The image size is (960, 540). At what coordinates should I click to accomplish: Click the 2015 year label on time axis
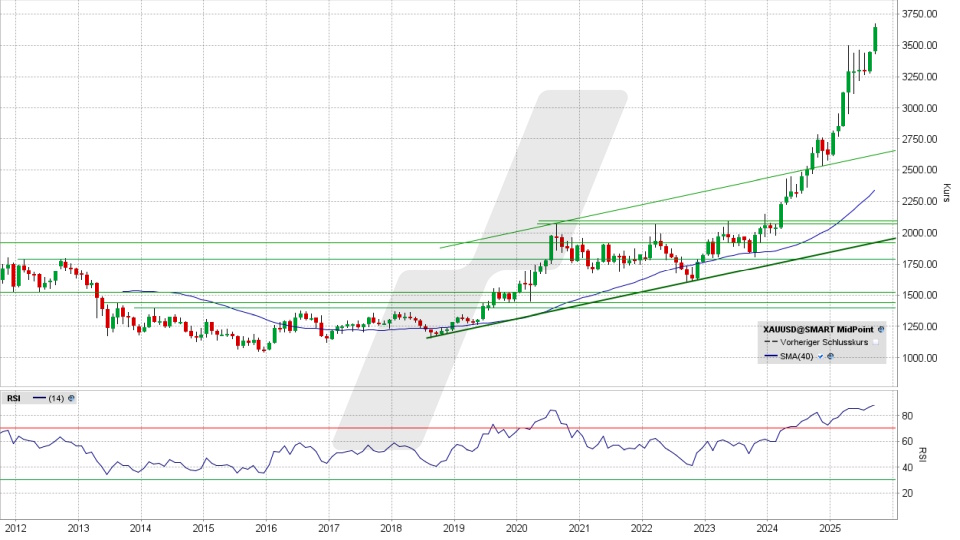tap(203, 528)
